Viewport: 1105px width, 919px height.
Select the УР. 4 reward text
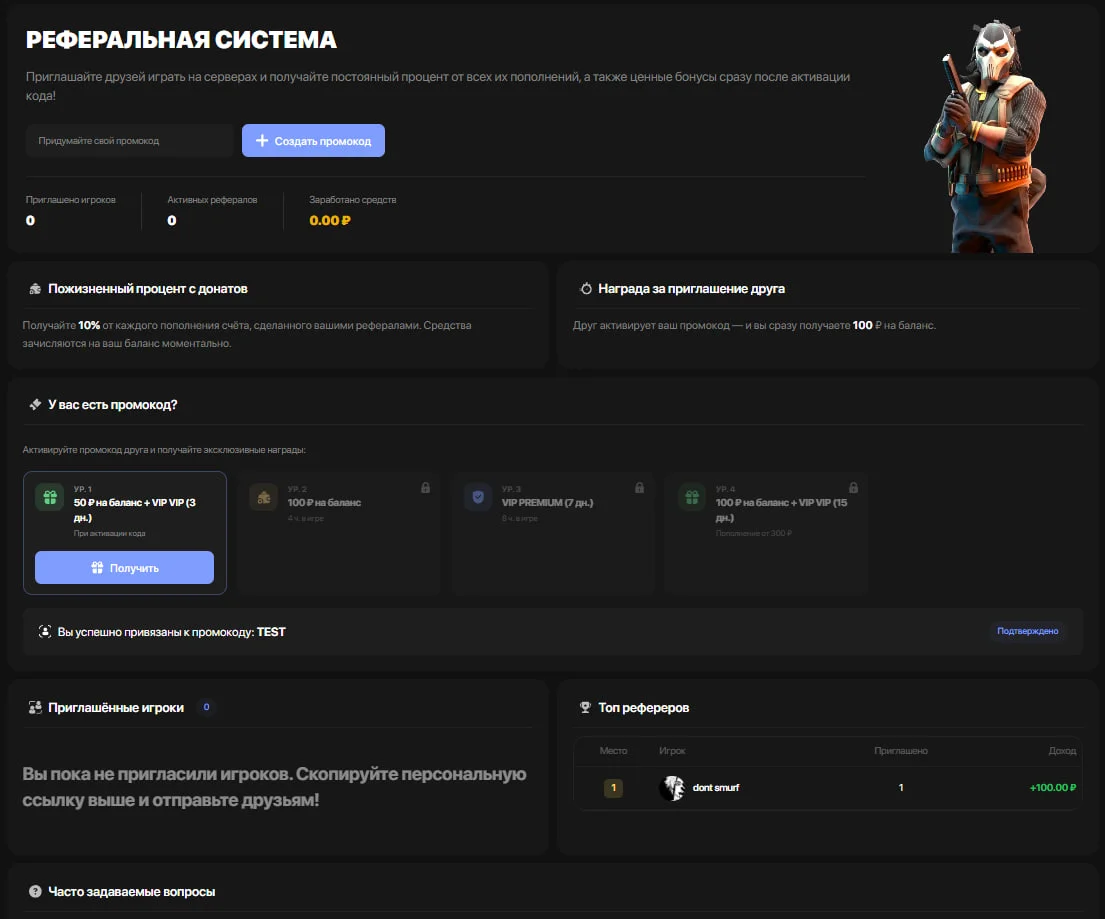click(x=782, y=510)
